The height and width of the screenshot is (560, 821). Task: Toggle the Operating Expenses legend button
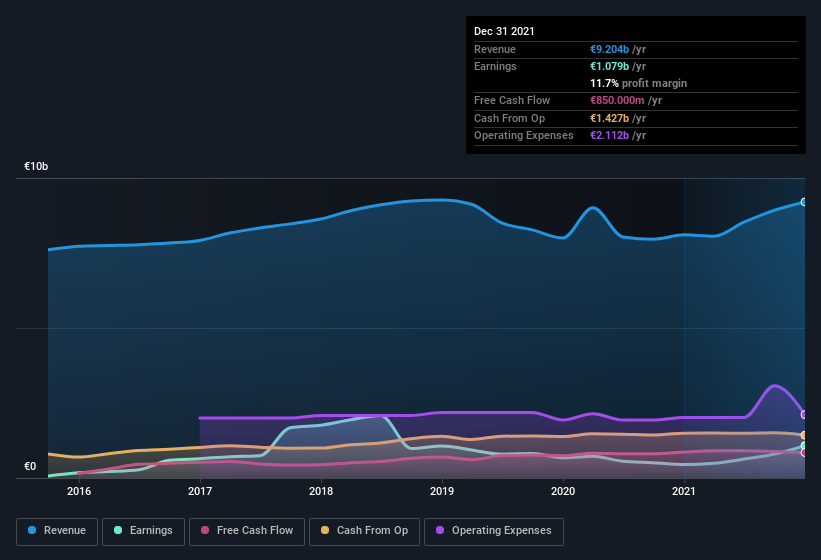coord(494,531)
